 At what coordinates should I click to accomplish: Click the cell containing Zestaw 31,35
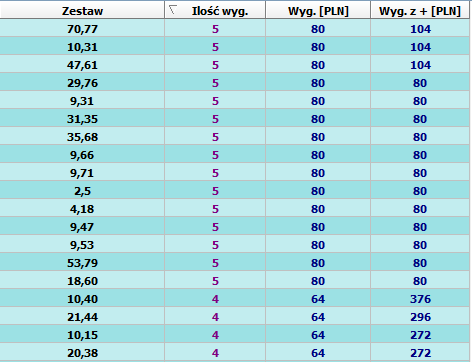coord(82,119)
